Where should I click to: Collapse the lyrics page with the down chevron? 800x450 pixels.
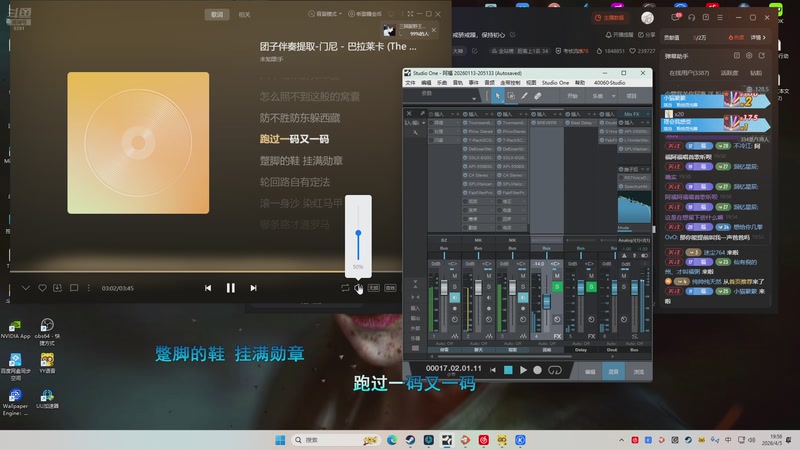[26, 288]
